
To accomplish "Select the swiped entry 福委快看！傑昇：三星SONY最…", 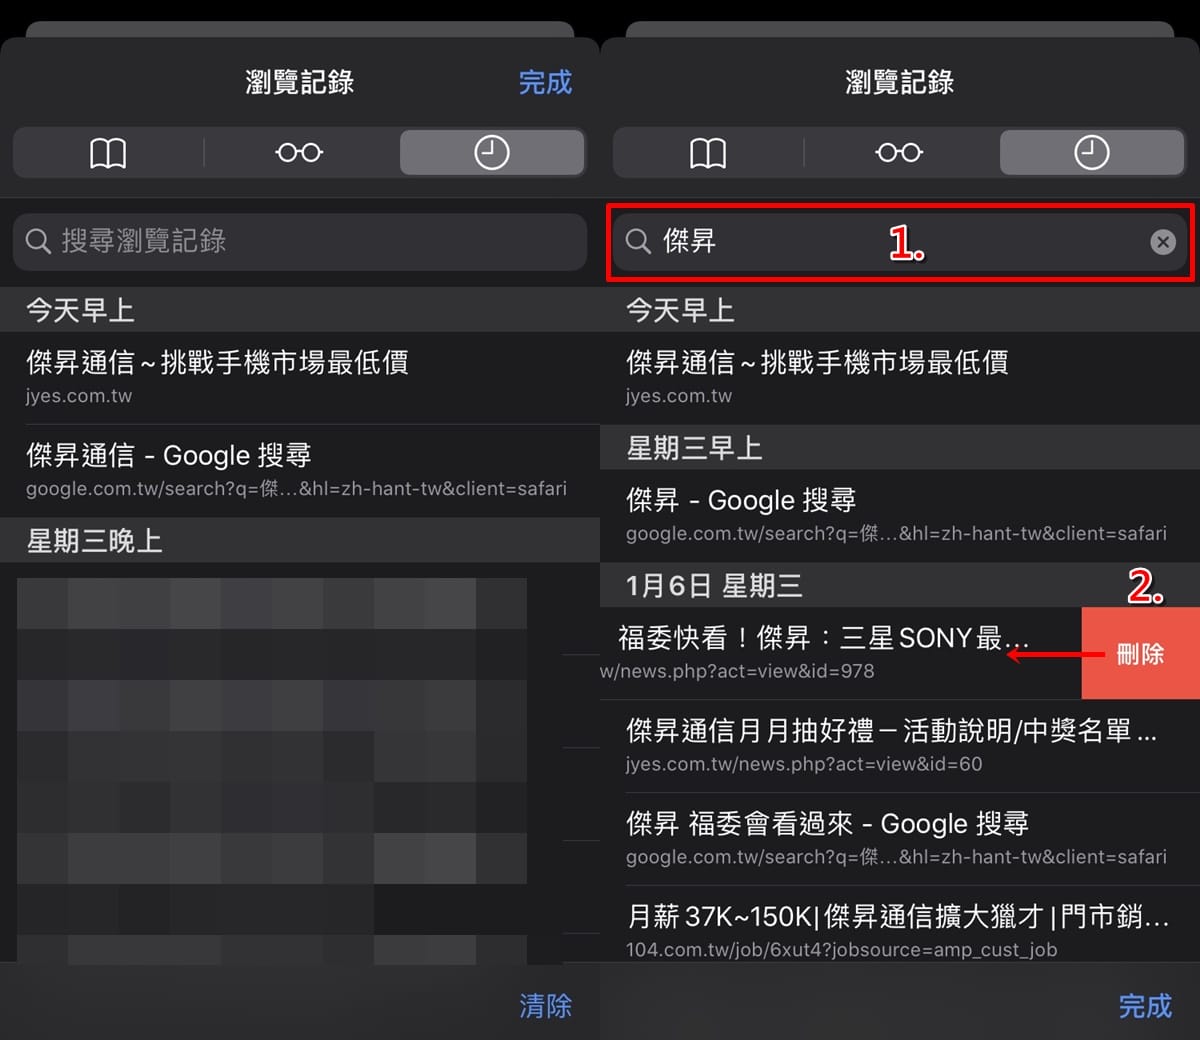I will pyautogui.click(x=841, y=653).
